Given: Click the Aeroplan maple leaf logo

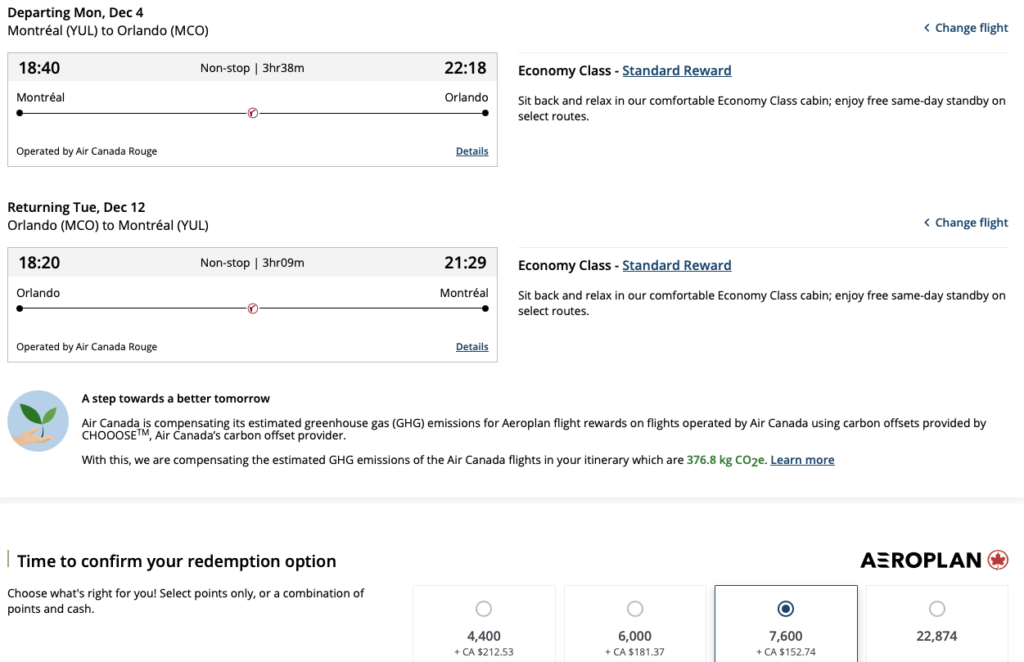Looking at the screenshot, I should click(997, 560).
